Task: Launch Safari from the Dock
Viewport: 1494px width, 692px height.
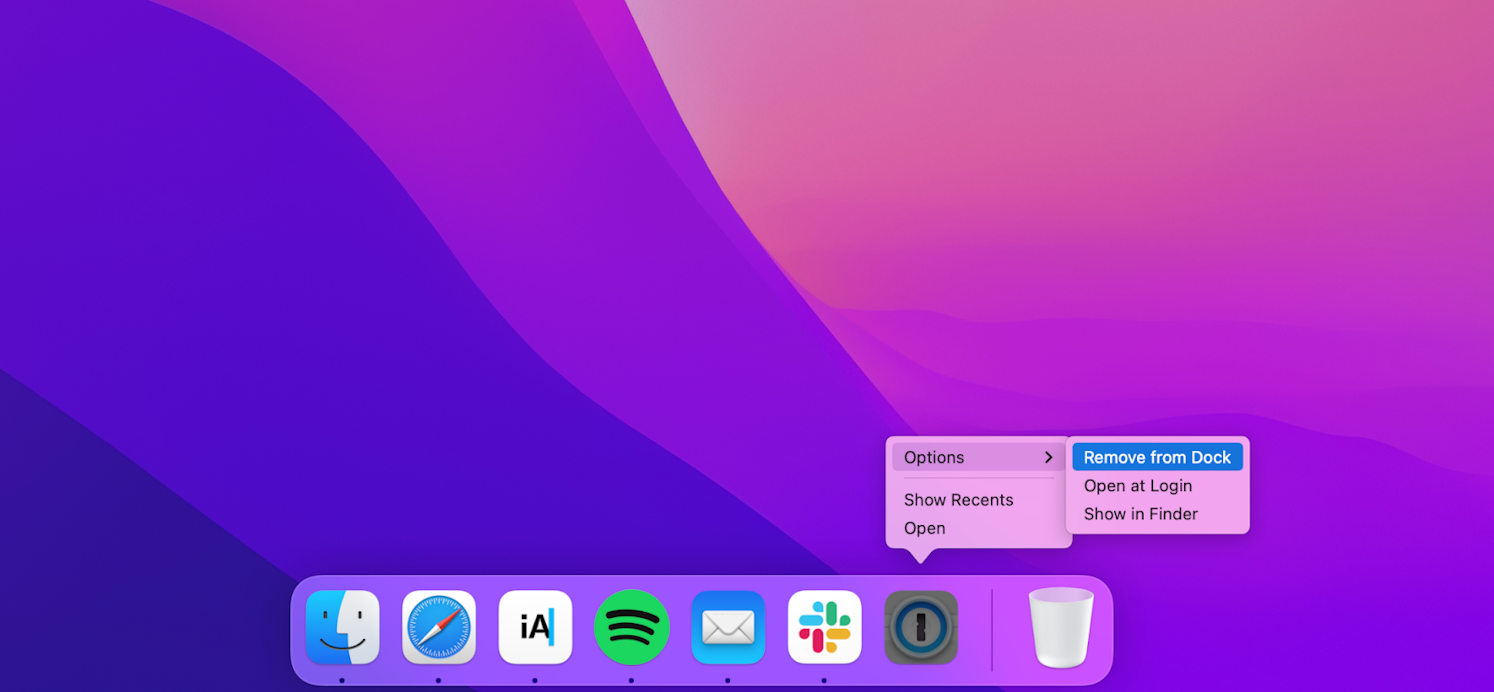Action: click(x=439, y=627)
